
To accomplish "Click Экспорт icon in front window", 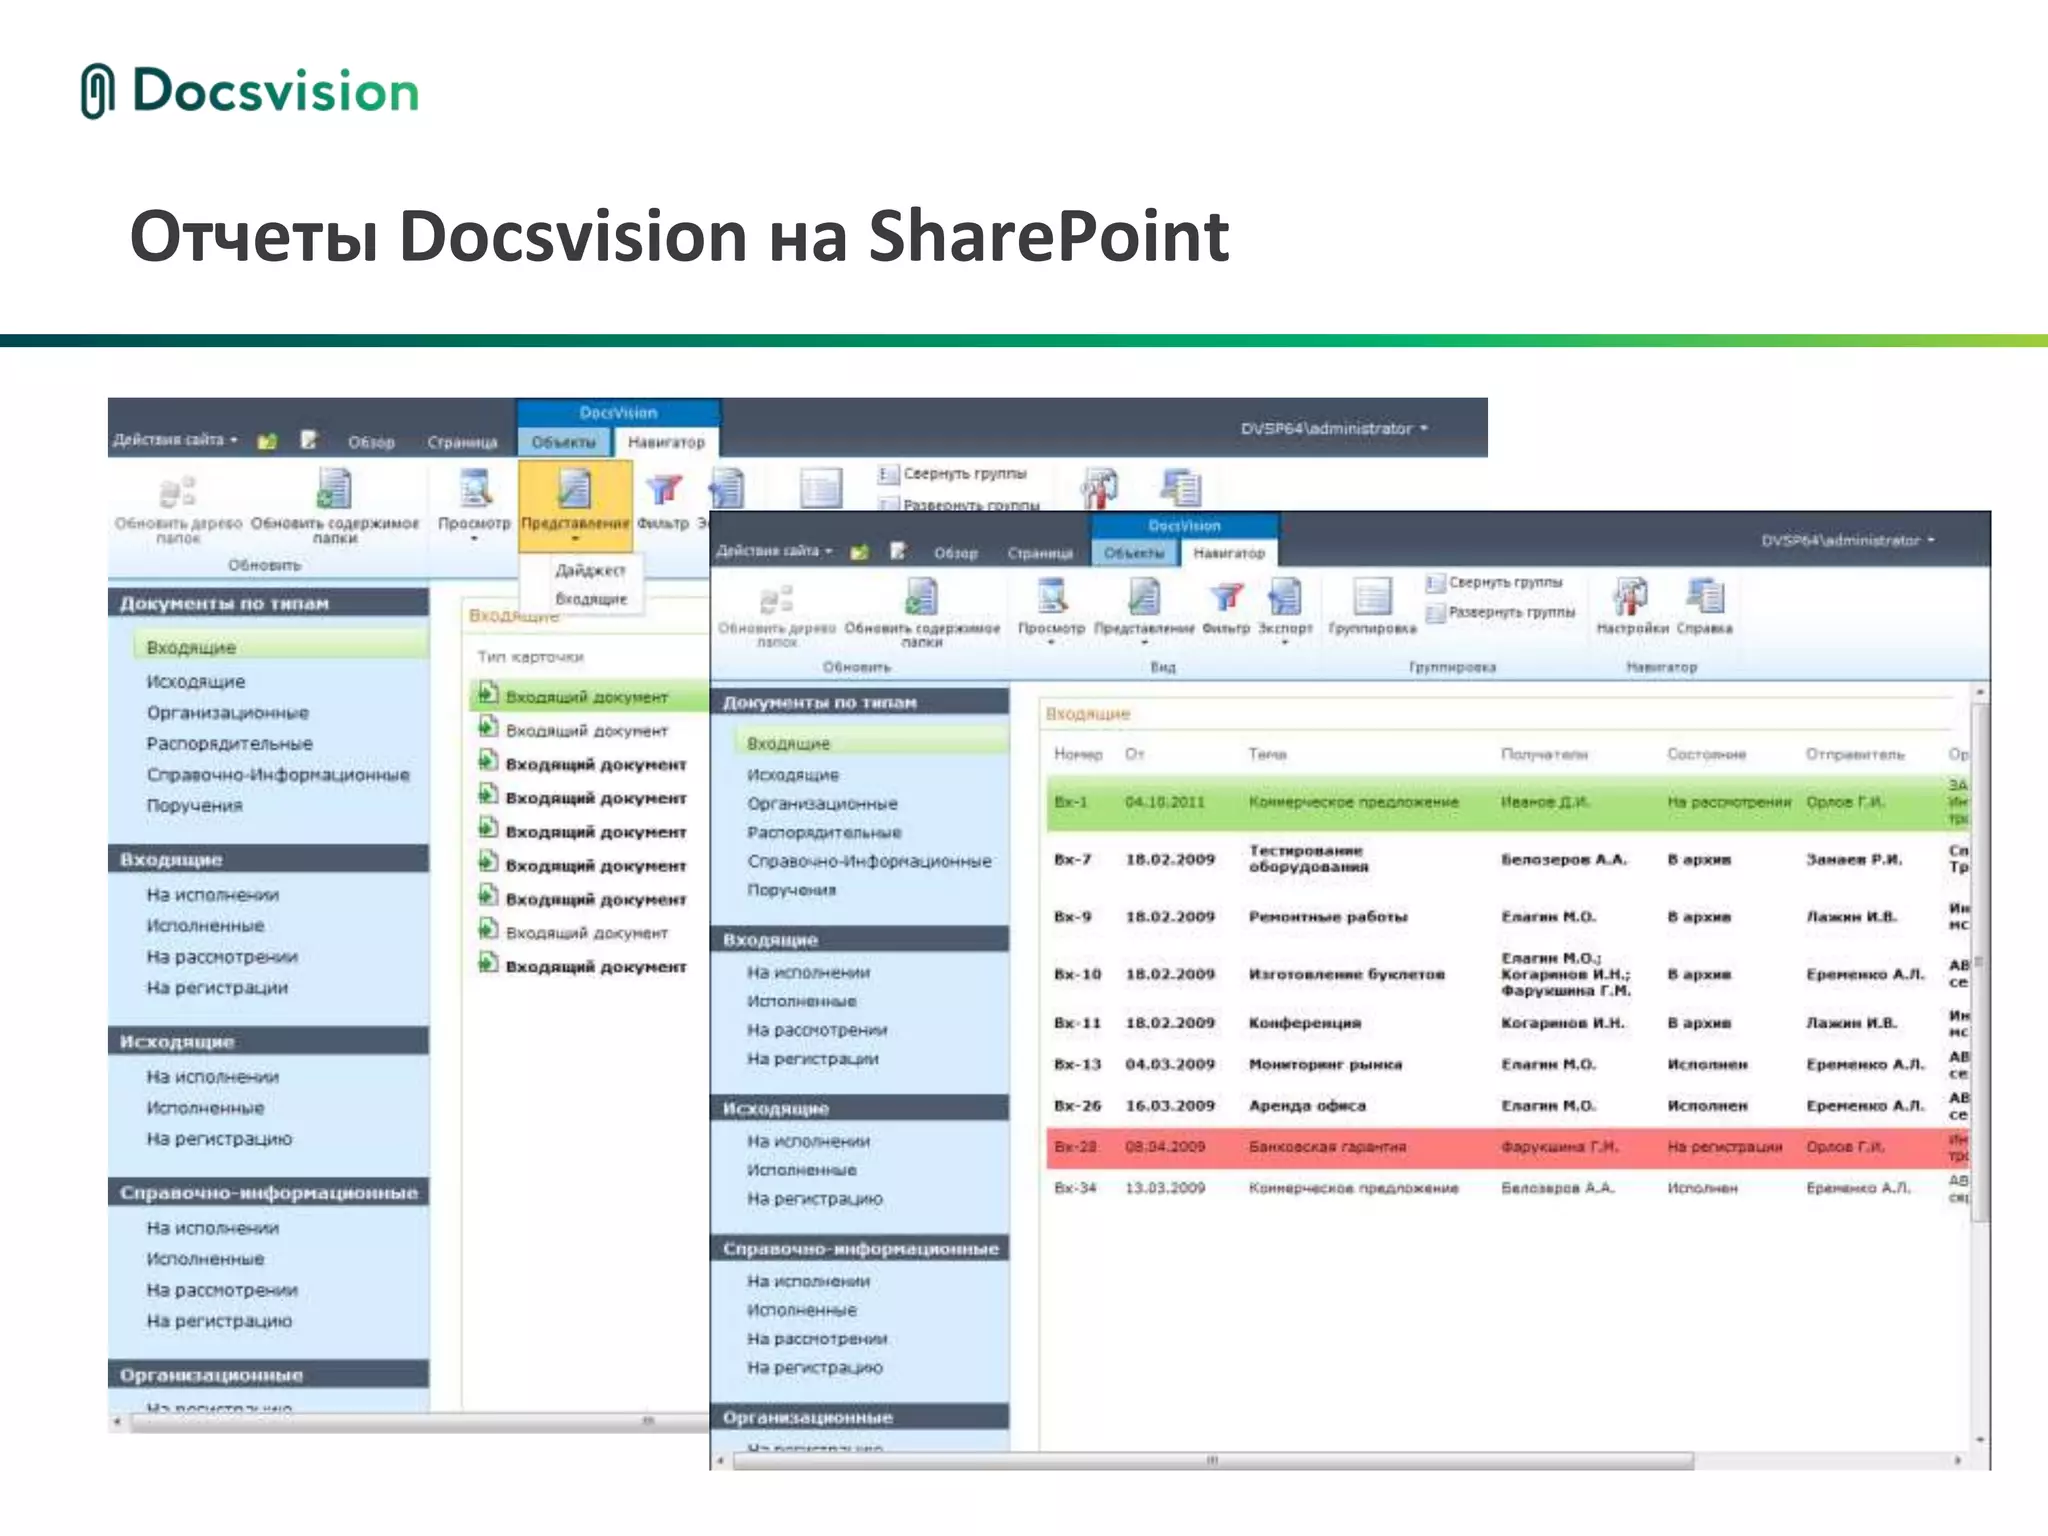I will [x=1285, y=596].
